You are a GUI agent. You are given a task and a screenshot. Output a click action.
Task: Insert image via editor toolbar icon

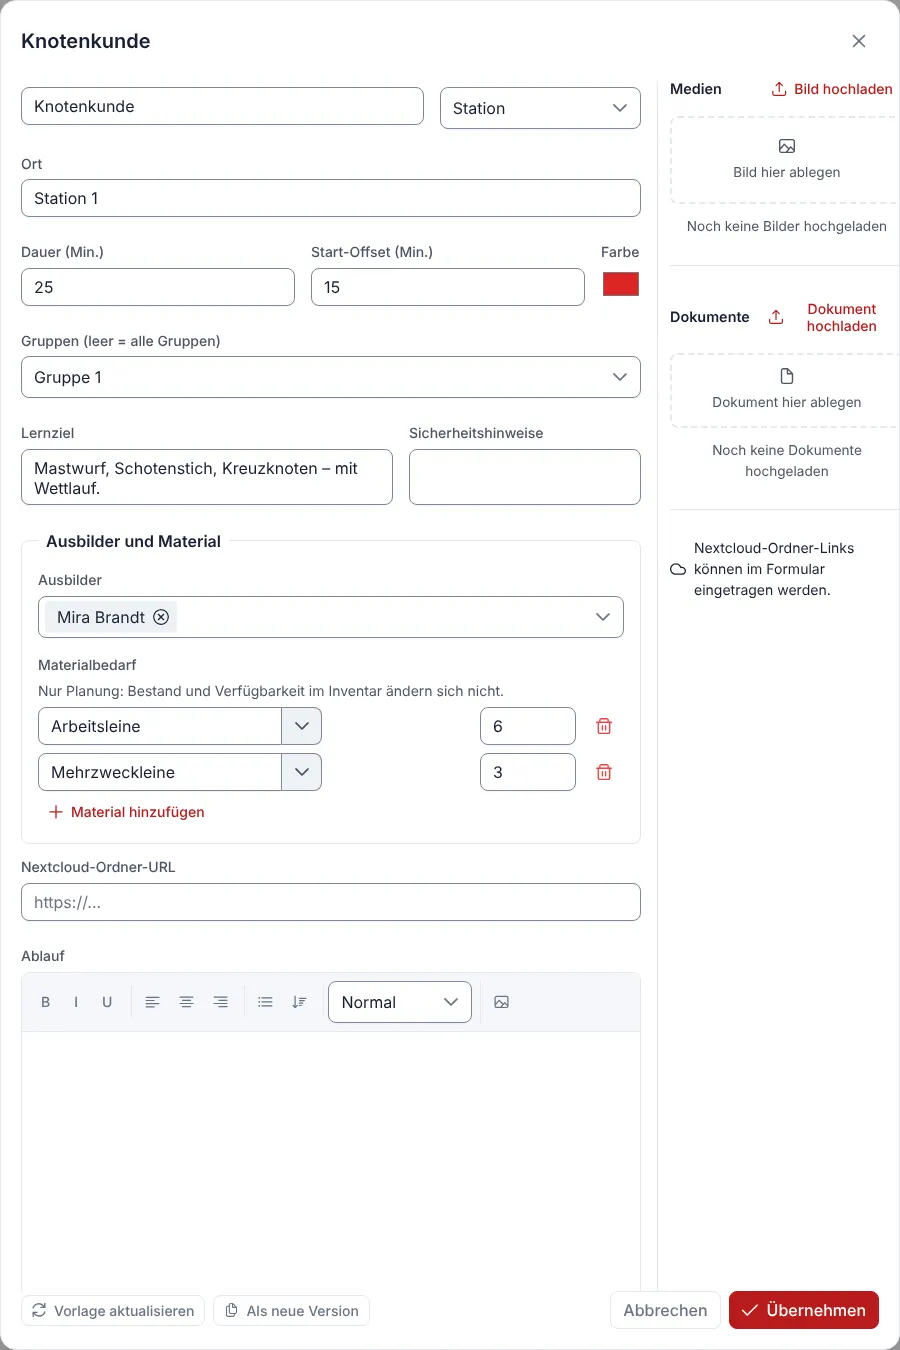[x=502, y=1002]
